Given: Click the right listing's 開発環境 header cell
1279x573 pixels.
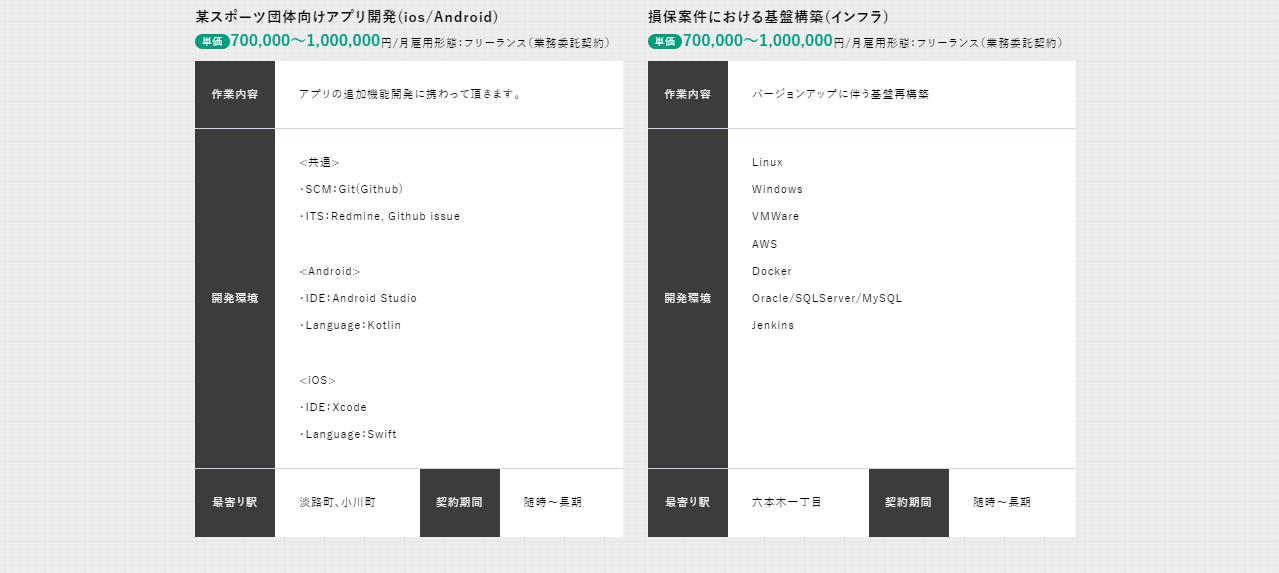Looking at the screenshot, I should (x=688, y=298).
